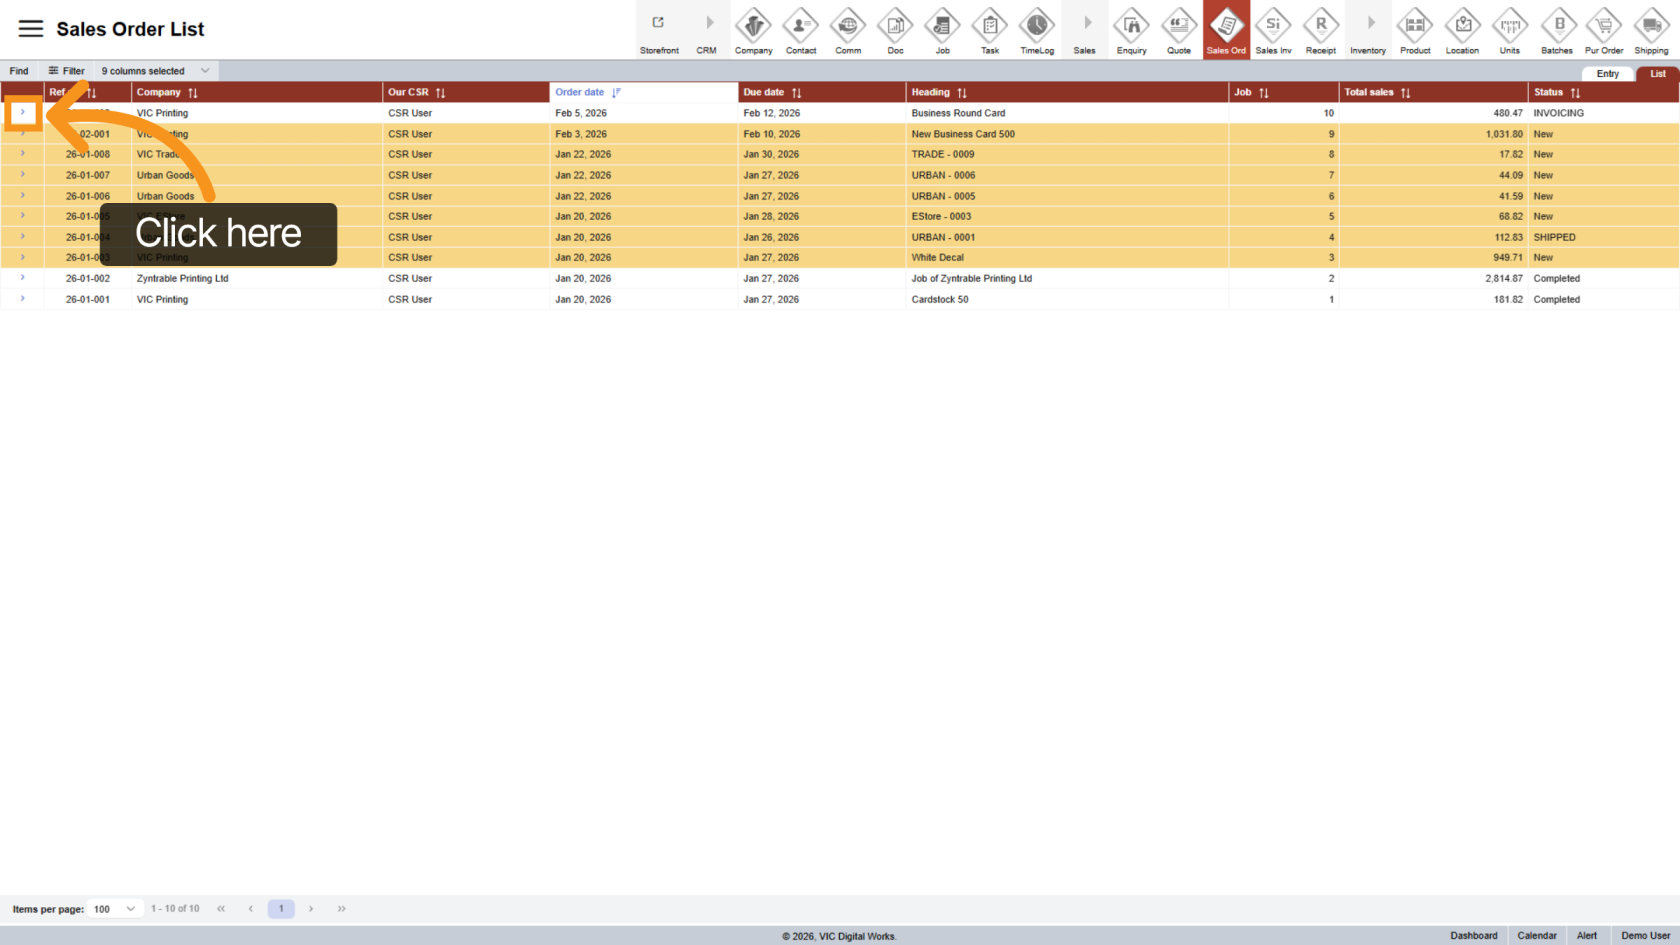Go to the Company module icon
Image resolution: width=1680 pixels, height=945 pixels.
tap(753, 30)
